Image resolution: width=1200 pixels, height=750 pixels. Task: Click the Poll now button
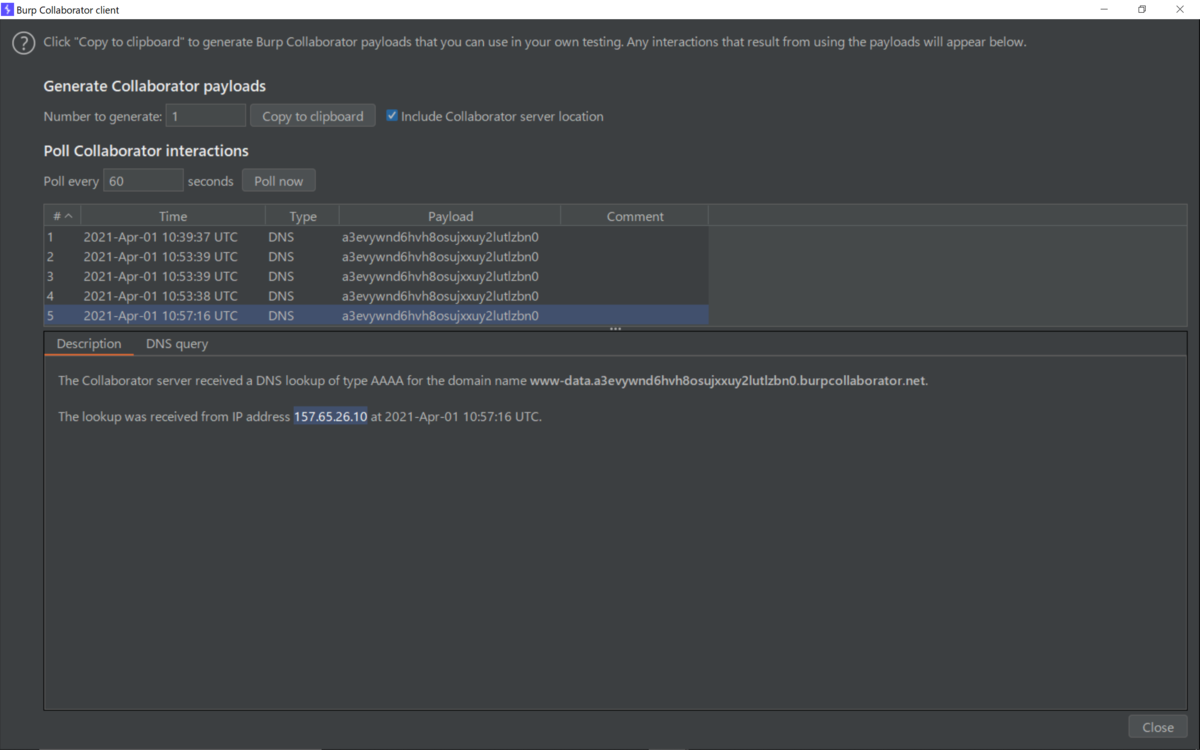click(279, 181)
